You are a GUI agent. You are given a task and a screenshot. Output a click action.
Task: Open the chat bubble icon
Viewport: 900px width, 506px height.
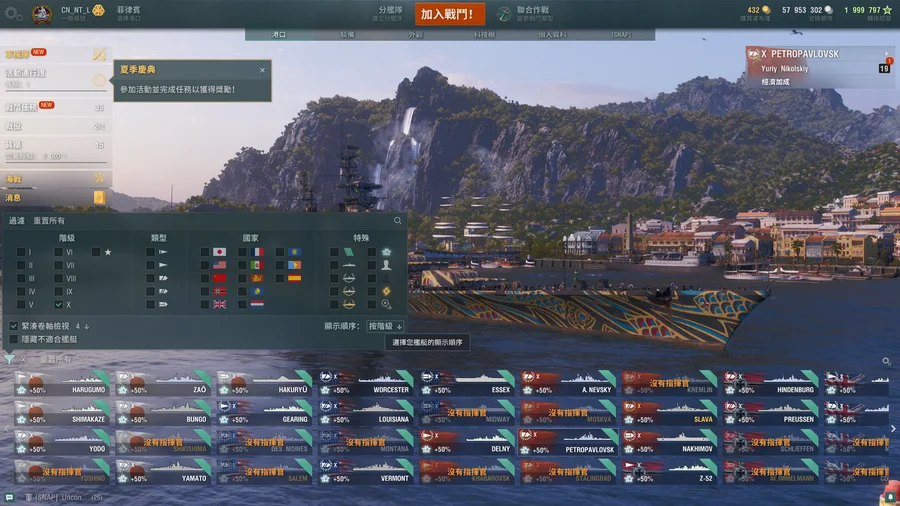point(10,497)
